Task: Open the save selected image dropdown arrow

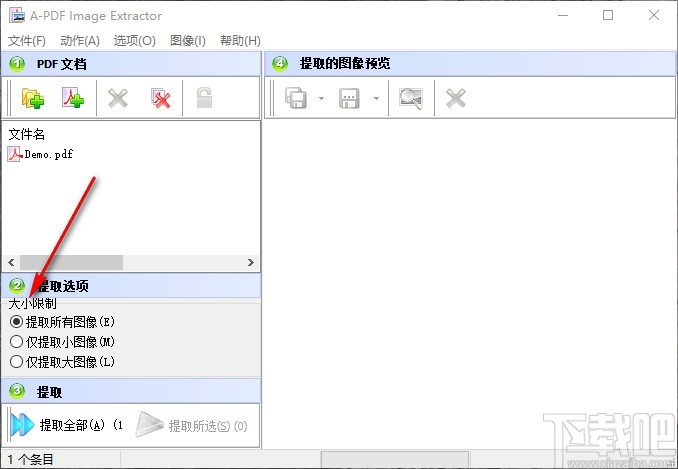Action: point(376,99)
